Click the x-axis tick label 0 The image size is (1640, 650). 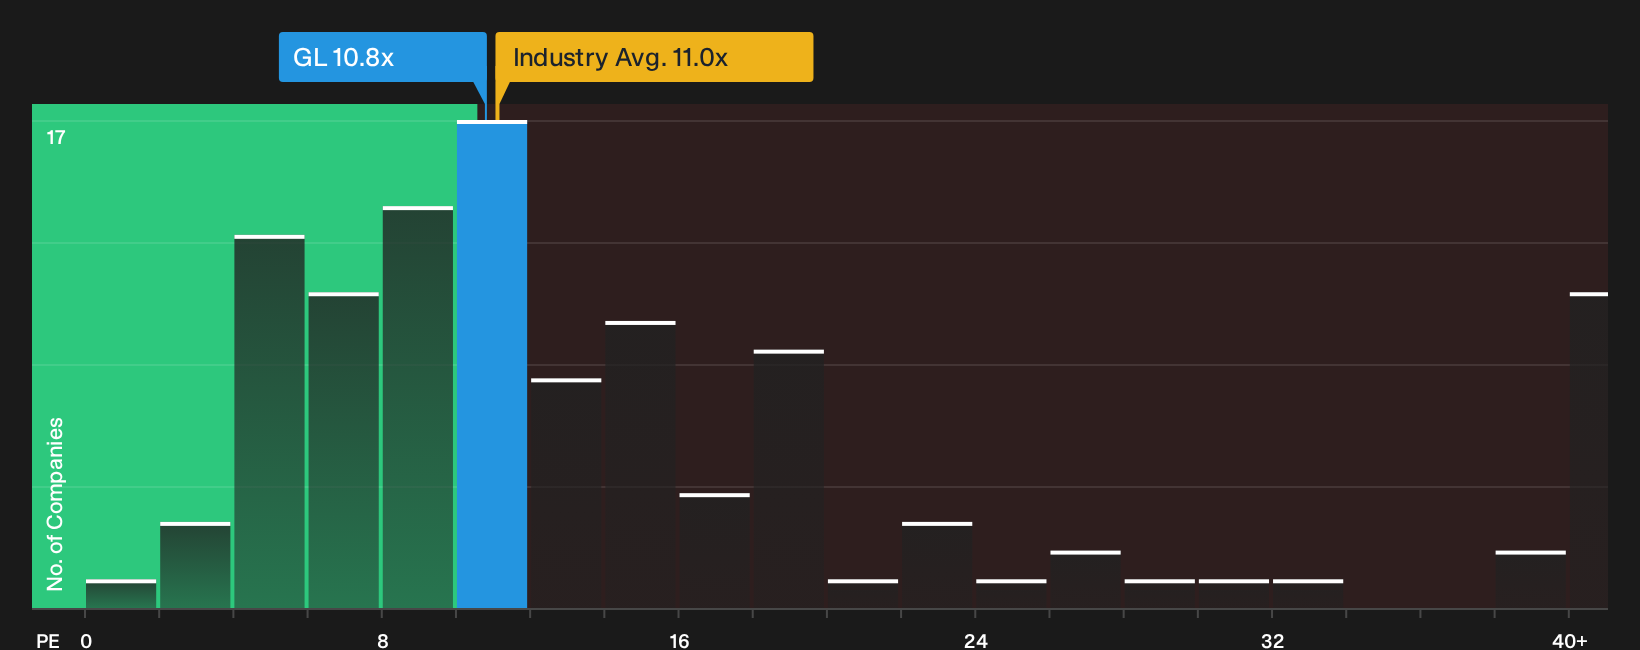86,641
